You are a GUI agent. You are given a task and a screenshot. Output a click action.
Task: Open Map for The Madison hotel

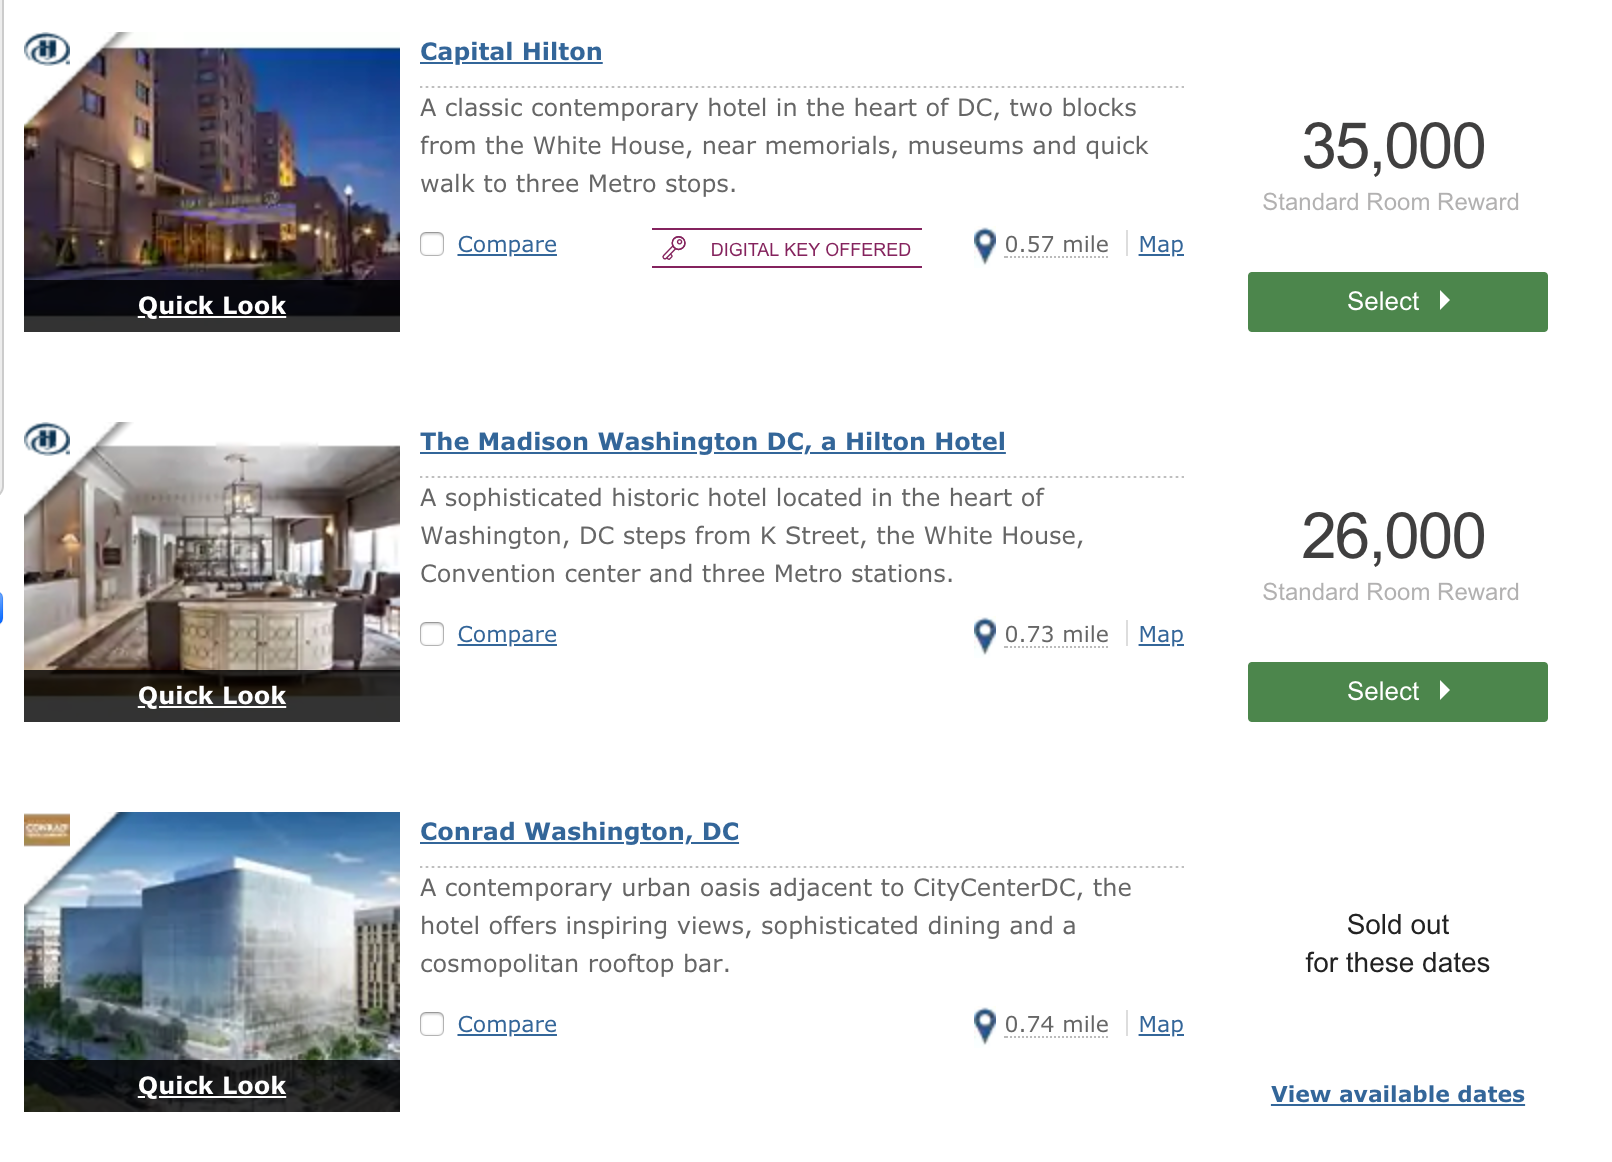click(x=1161, y=634)
